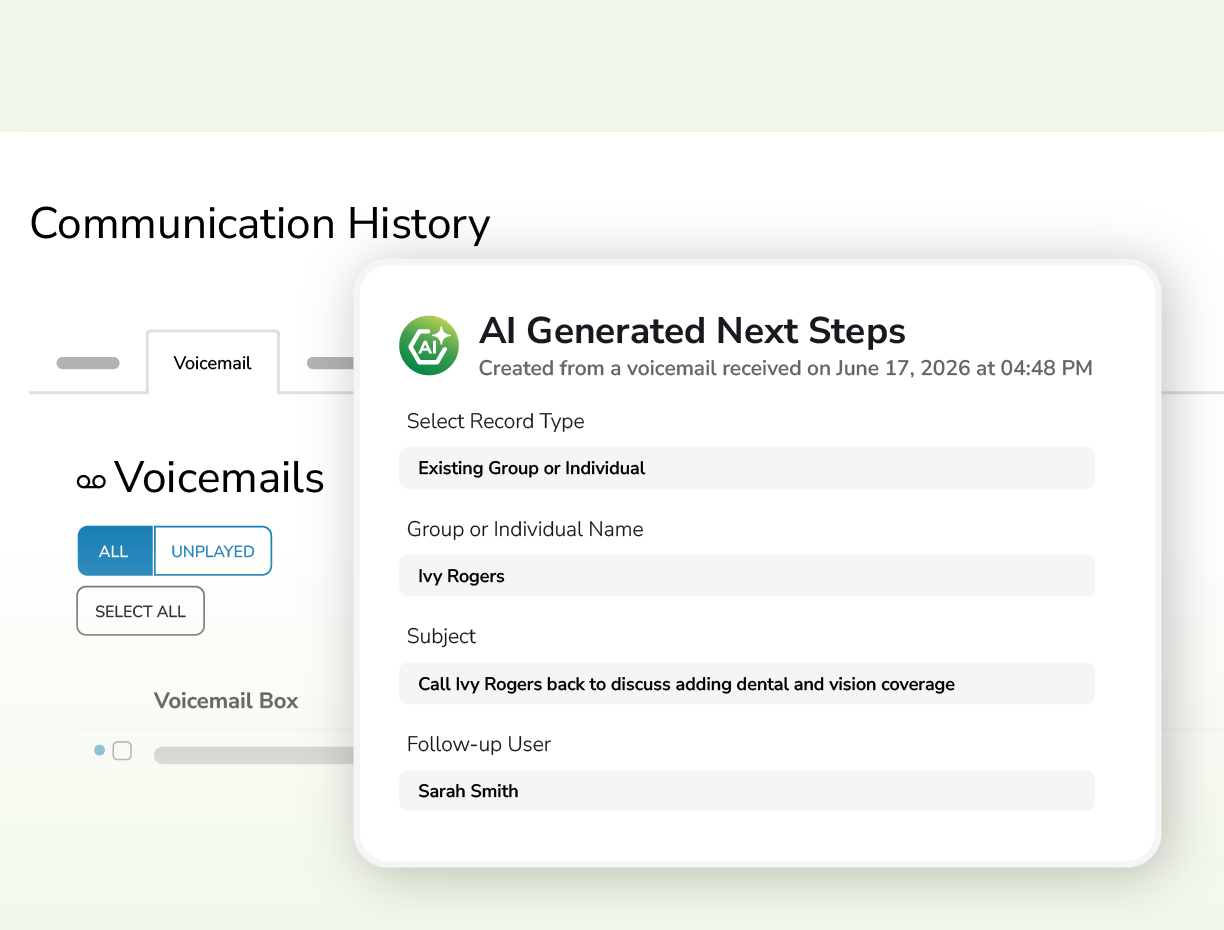Click the green AI sparkle logo icon
Viewport: 1224px width, 930px height.
[x=429, y=345]
